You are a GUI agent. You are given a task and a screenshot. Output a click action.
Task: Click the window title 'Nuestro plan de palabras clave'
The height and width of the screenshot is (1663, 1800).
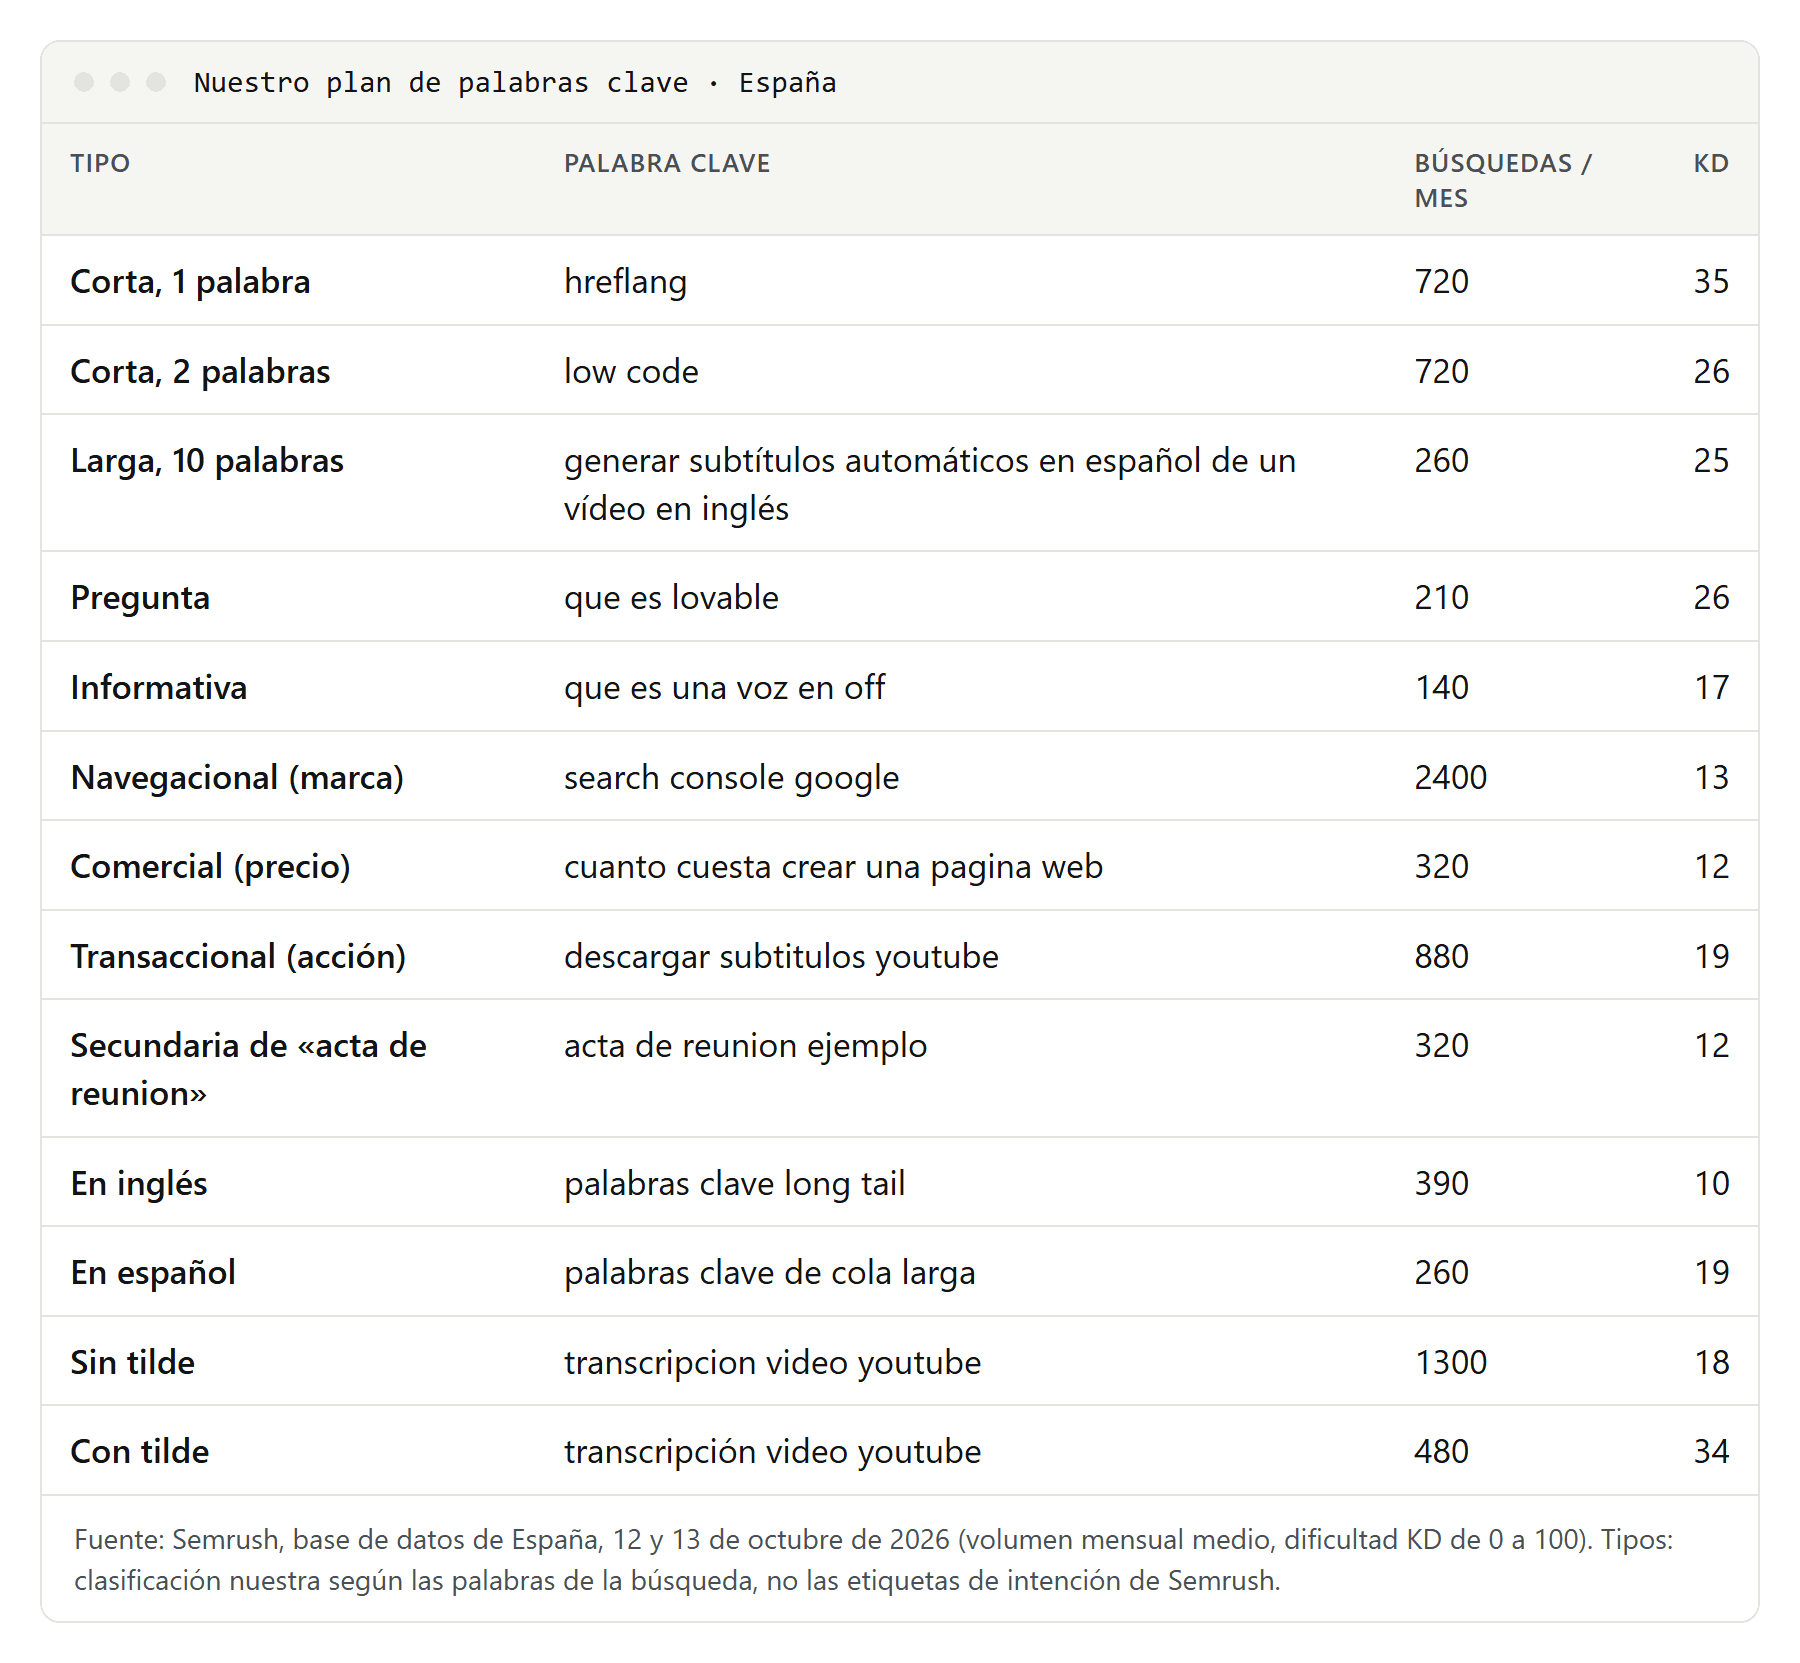(441, 82)
